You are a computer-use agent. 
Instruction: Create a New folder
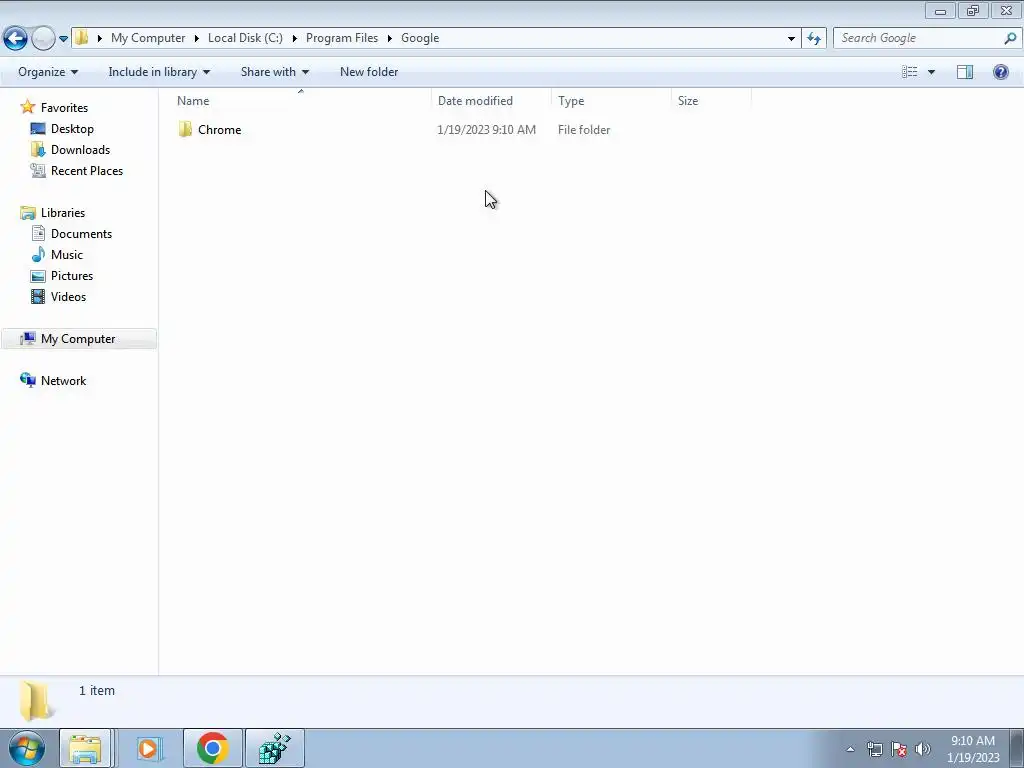pyautogui.click(x=369, y=72)
